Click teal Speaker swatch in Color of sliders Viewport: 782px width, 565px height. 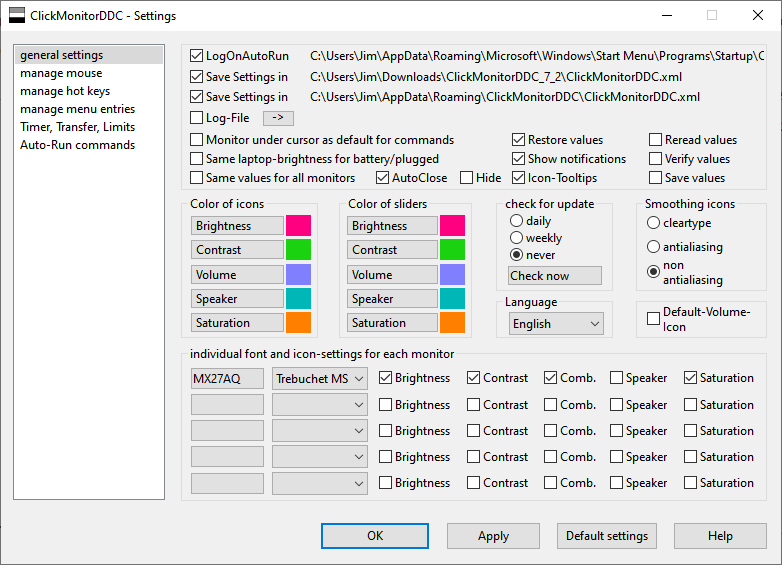coord(452,298)
